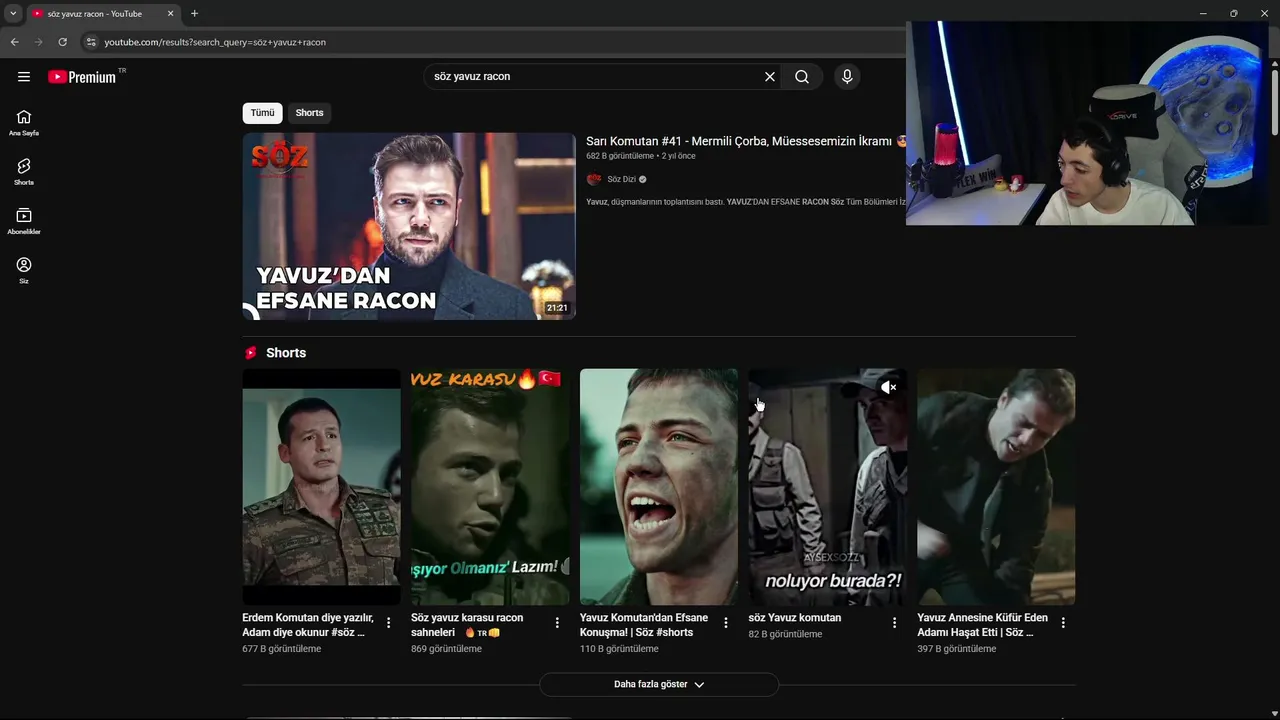This screenshot has height=720, width=1280.
Task: Run search with the magnifier button
Action: coord(802,77)
